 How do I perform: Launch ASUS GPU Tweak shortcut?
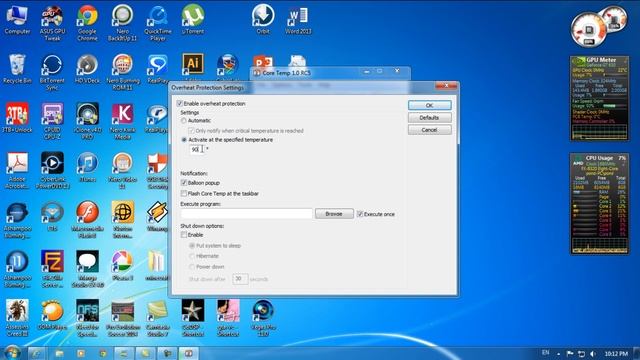52,23
